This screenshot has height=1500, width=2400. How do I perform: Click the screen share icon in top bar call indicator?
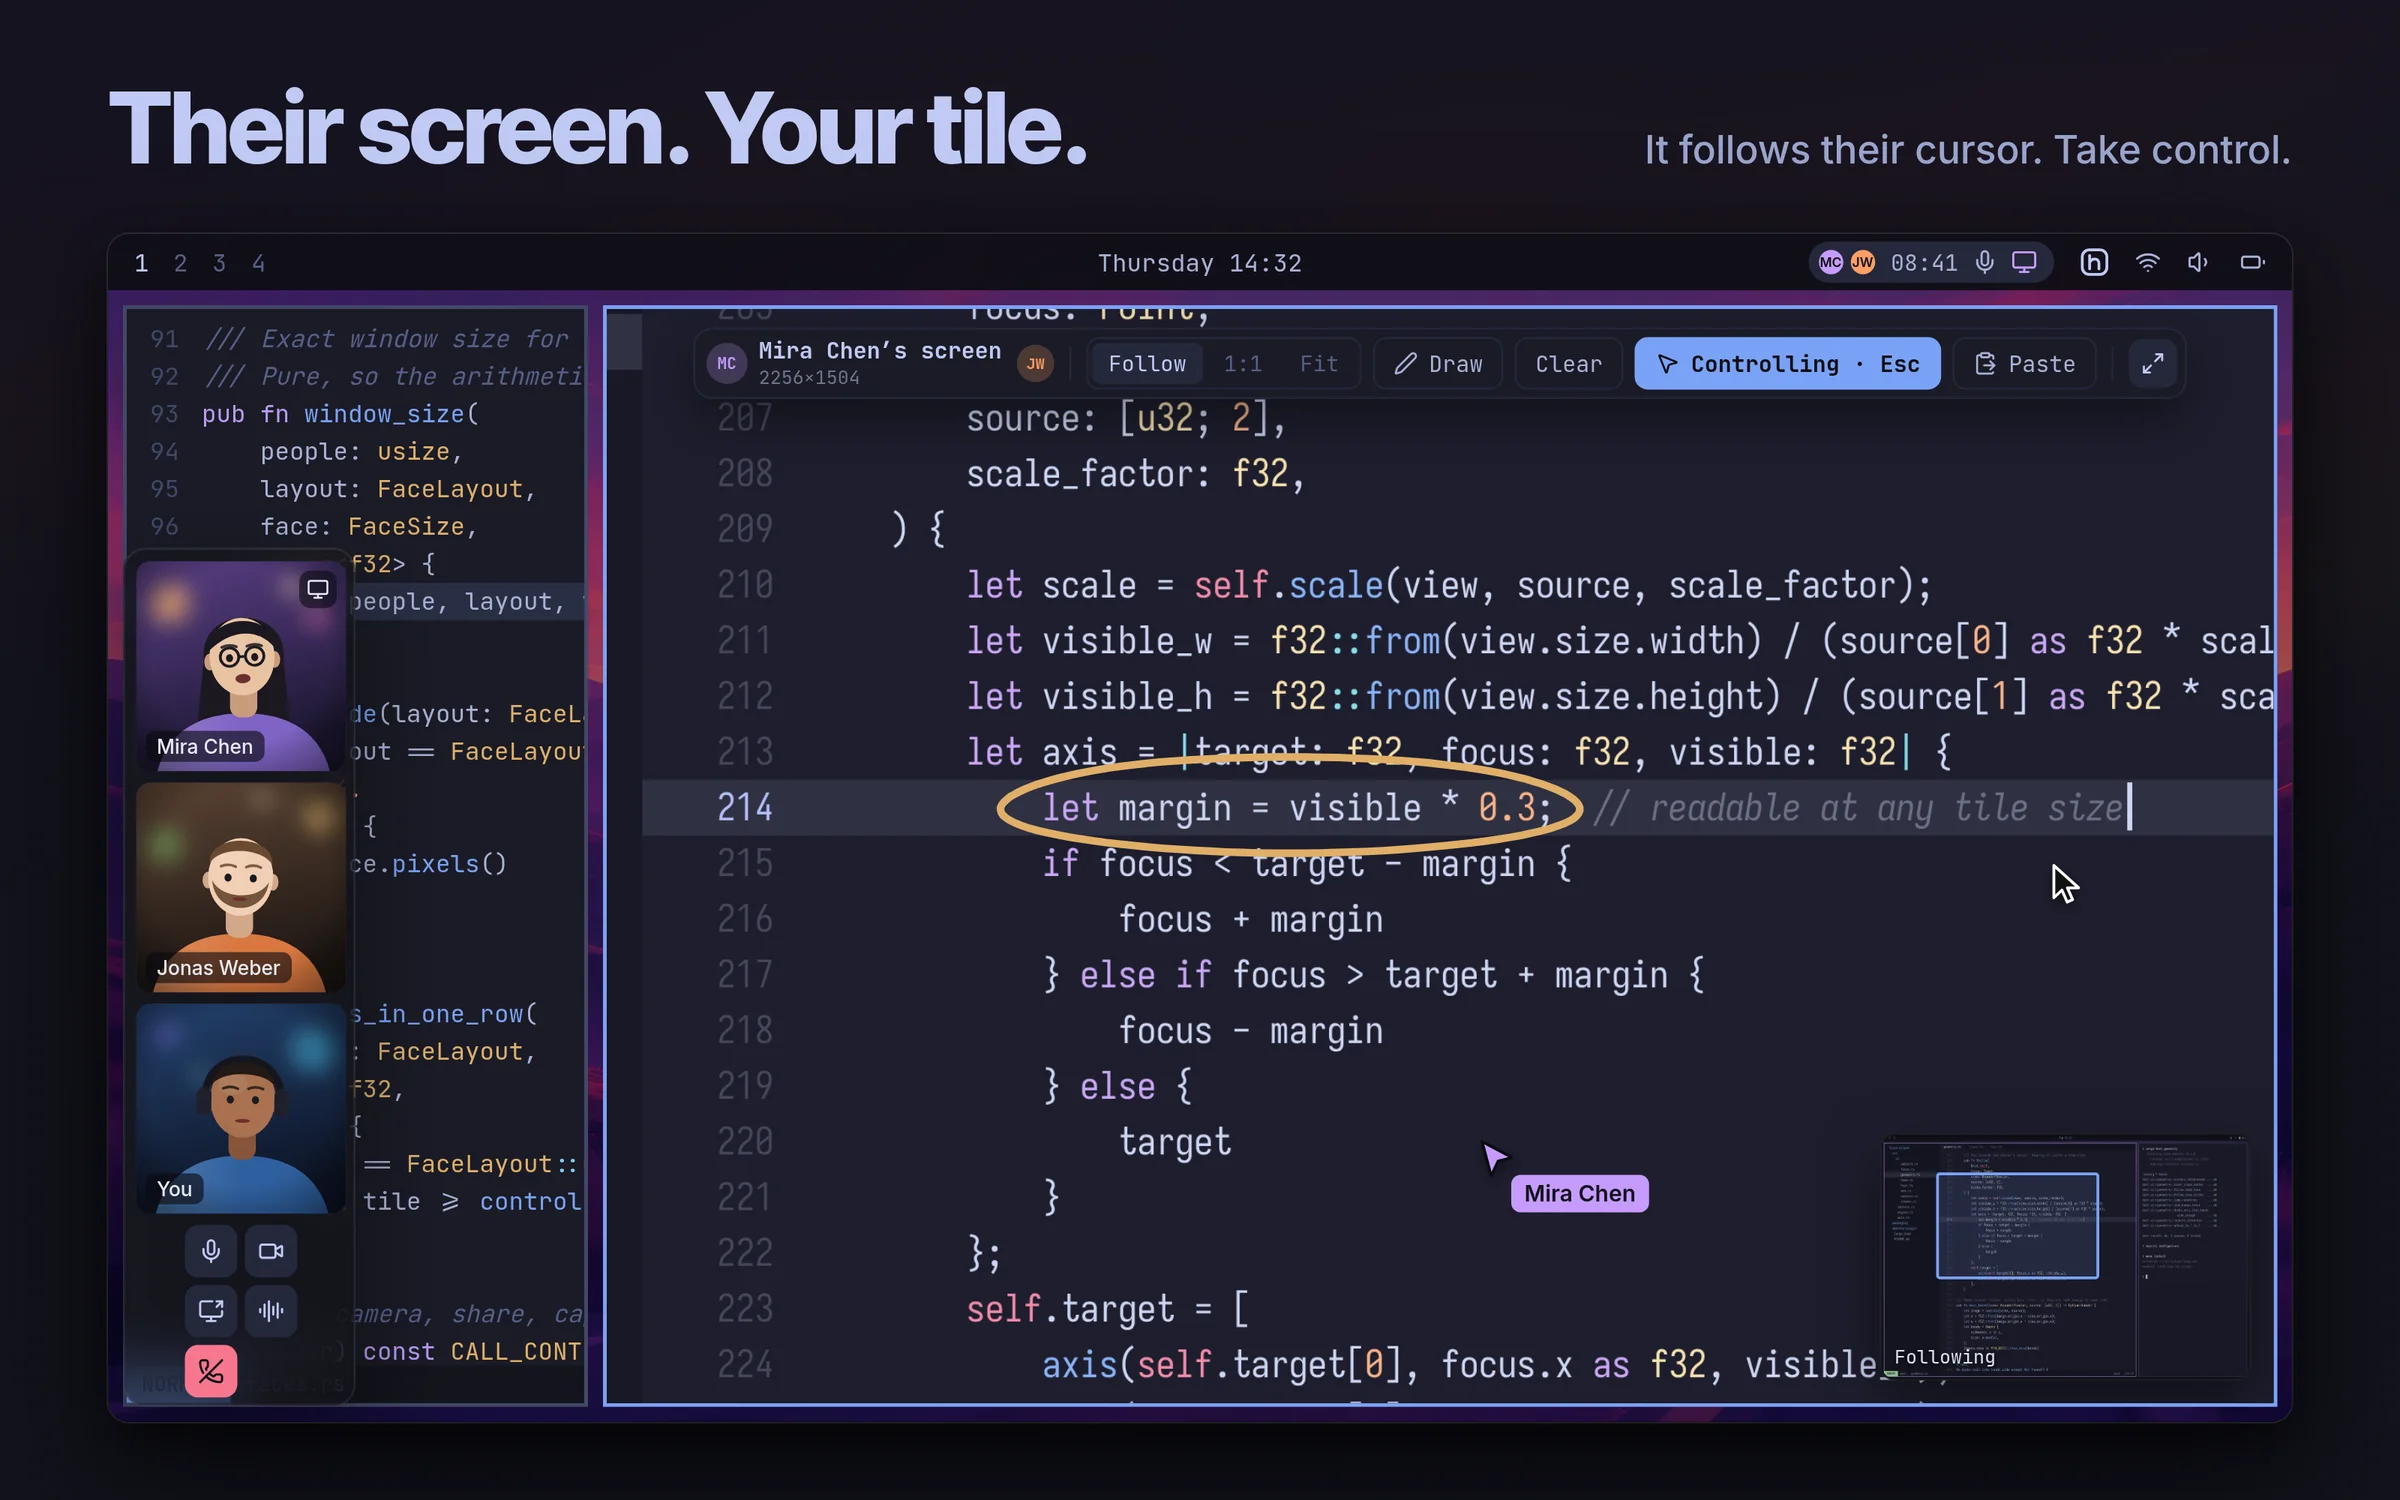2024,262
